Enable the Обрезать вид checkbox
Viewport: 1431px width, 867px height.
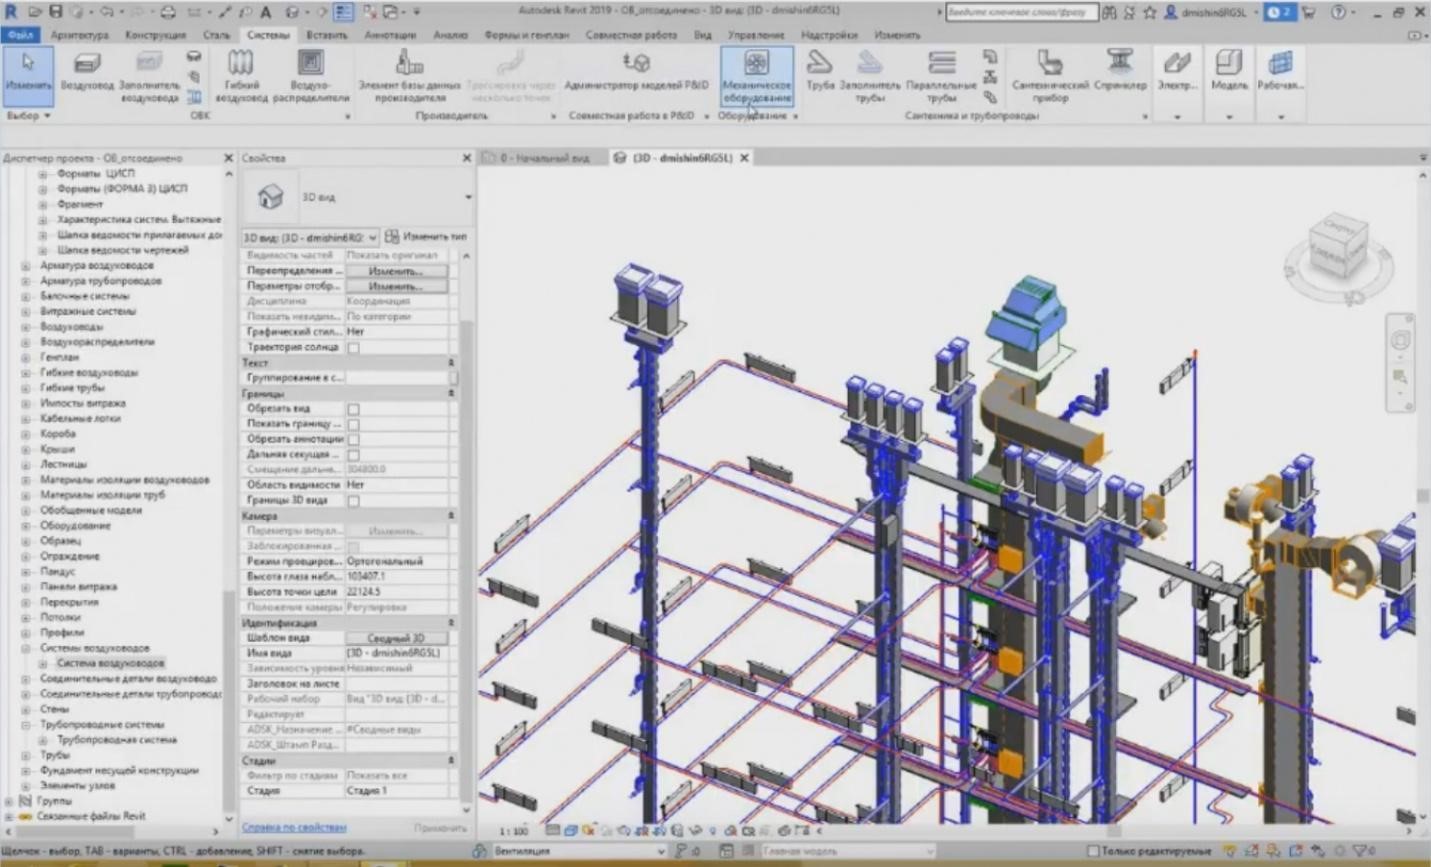[x=354, y=408]
